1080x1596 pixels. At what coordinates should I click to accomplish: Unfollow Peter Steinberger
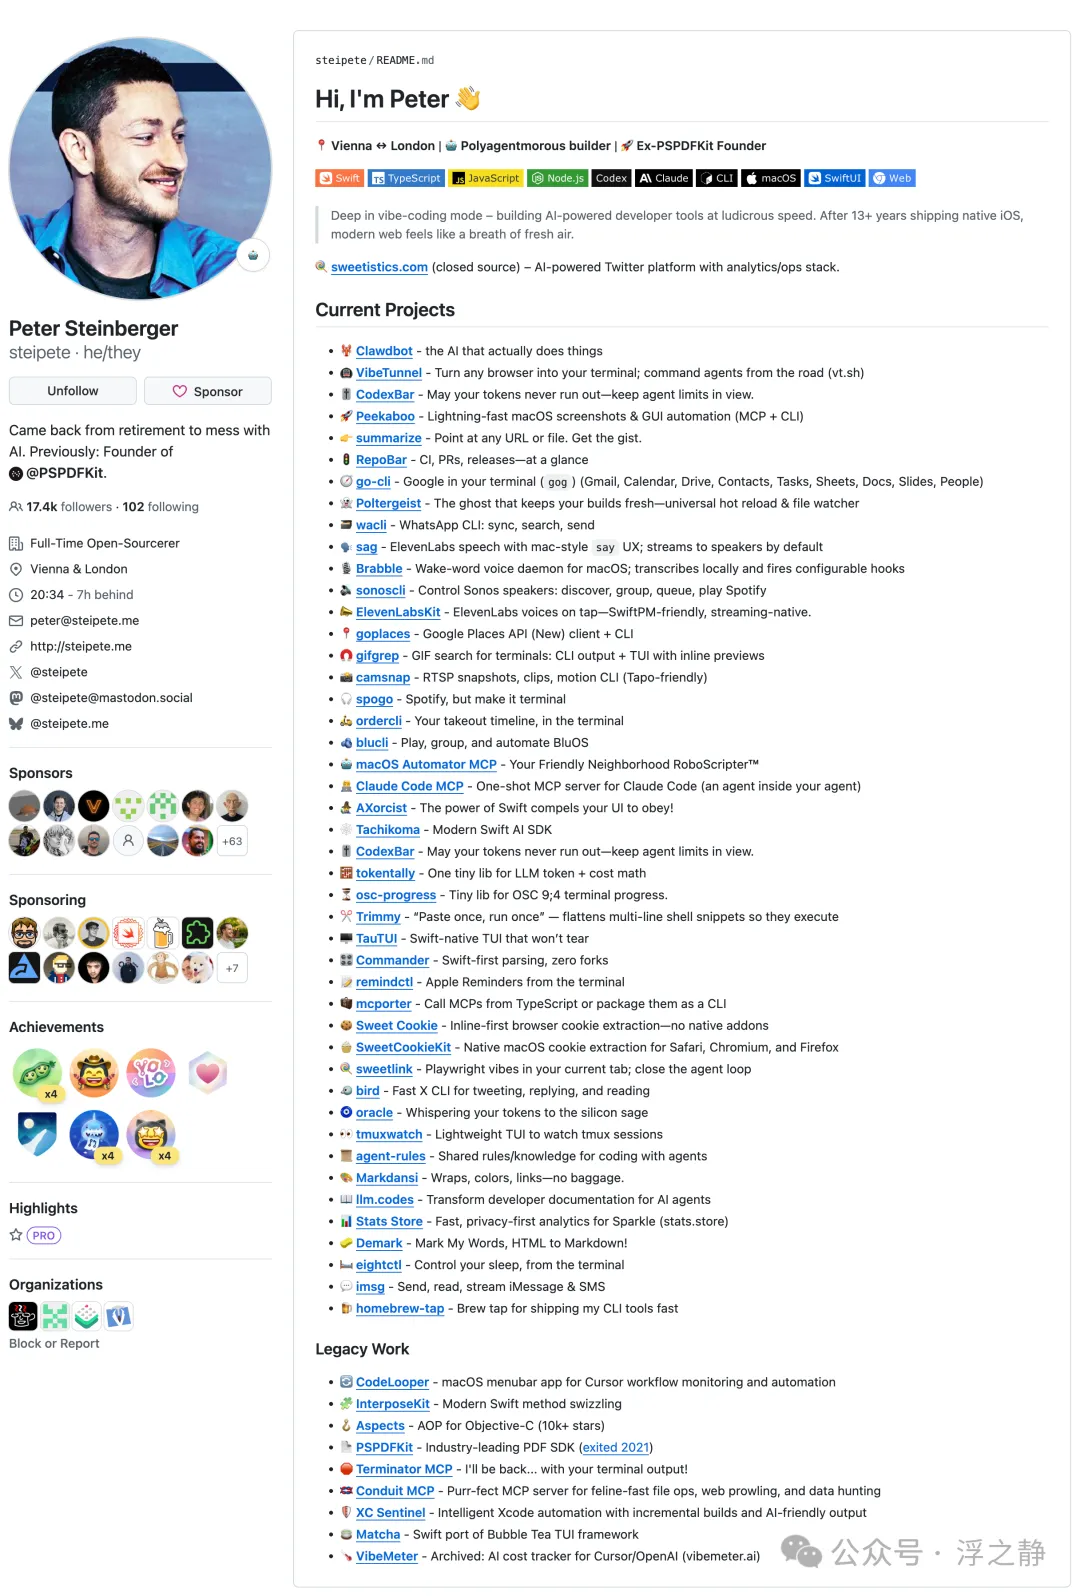(73, 391)
